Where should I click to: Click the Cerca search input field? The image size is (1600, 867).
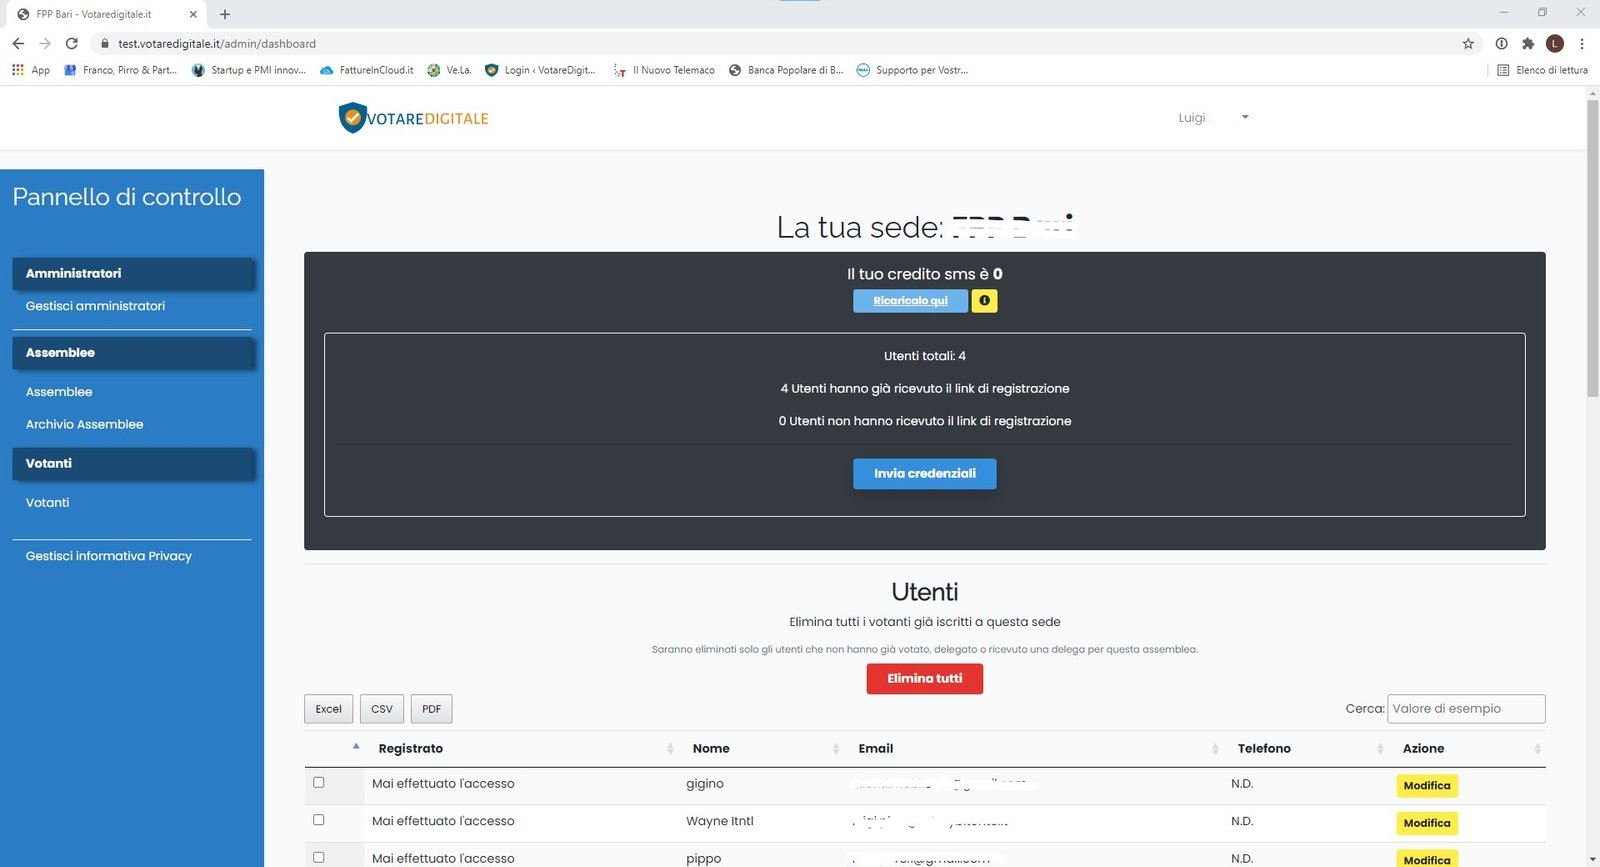point(1465,709)
